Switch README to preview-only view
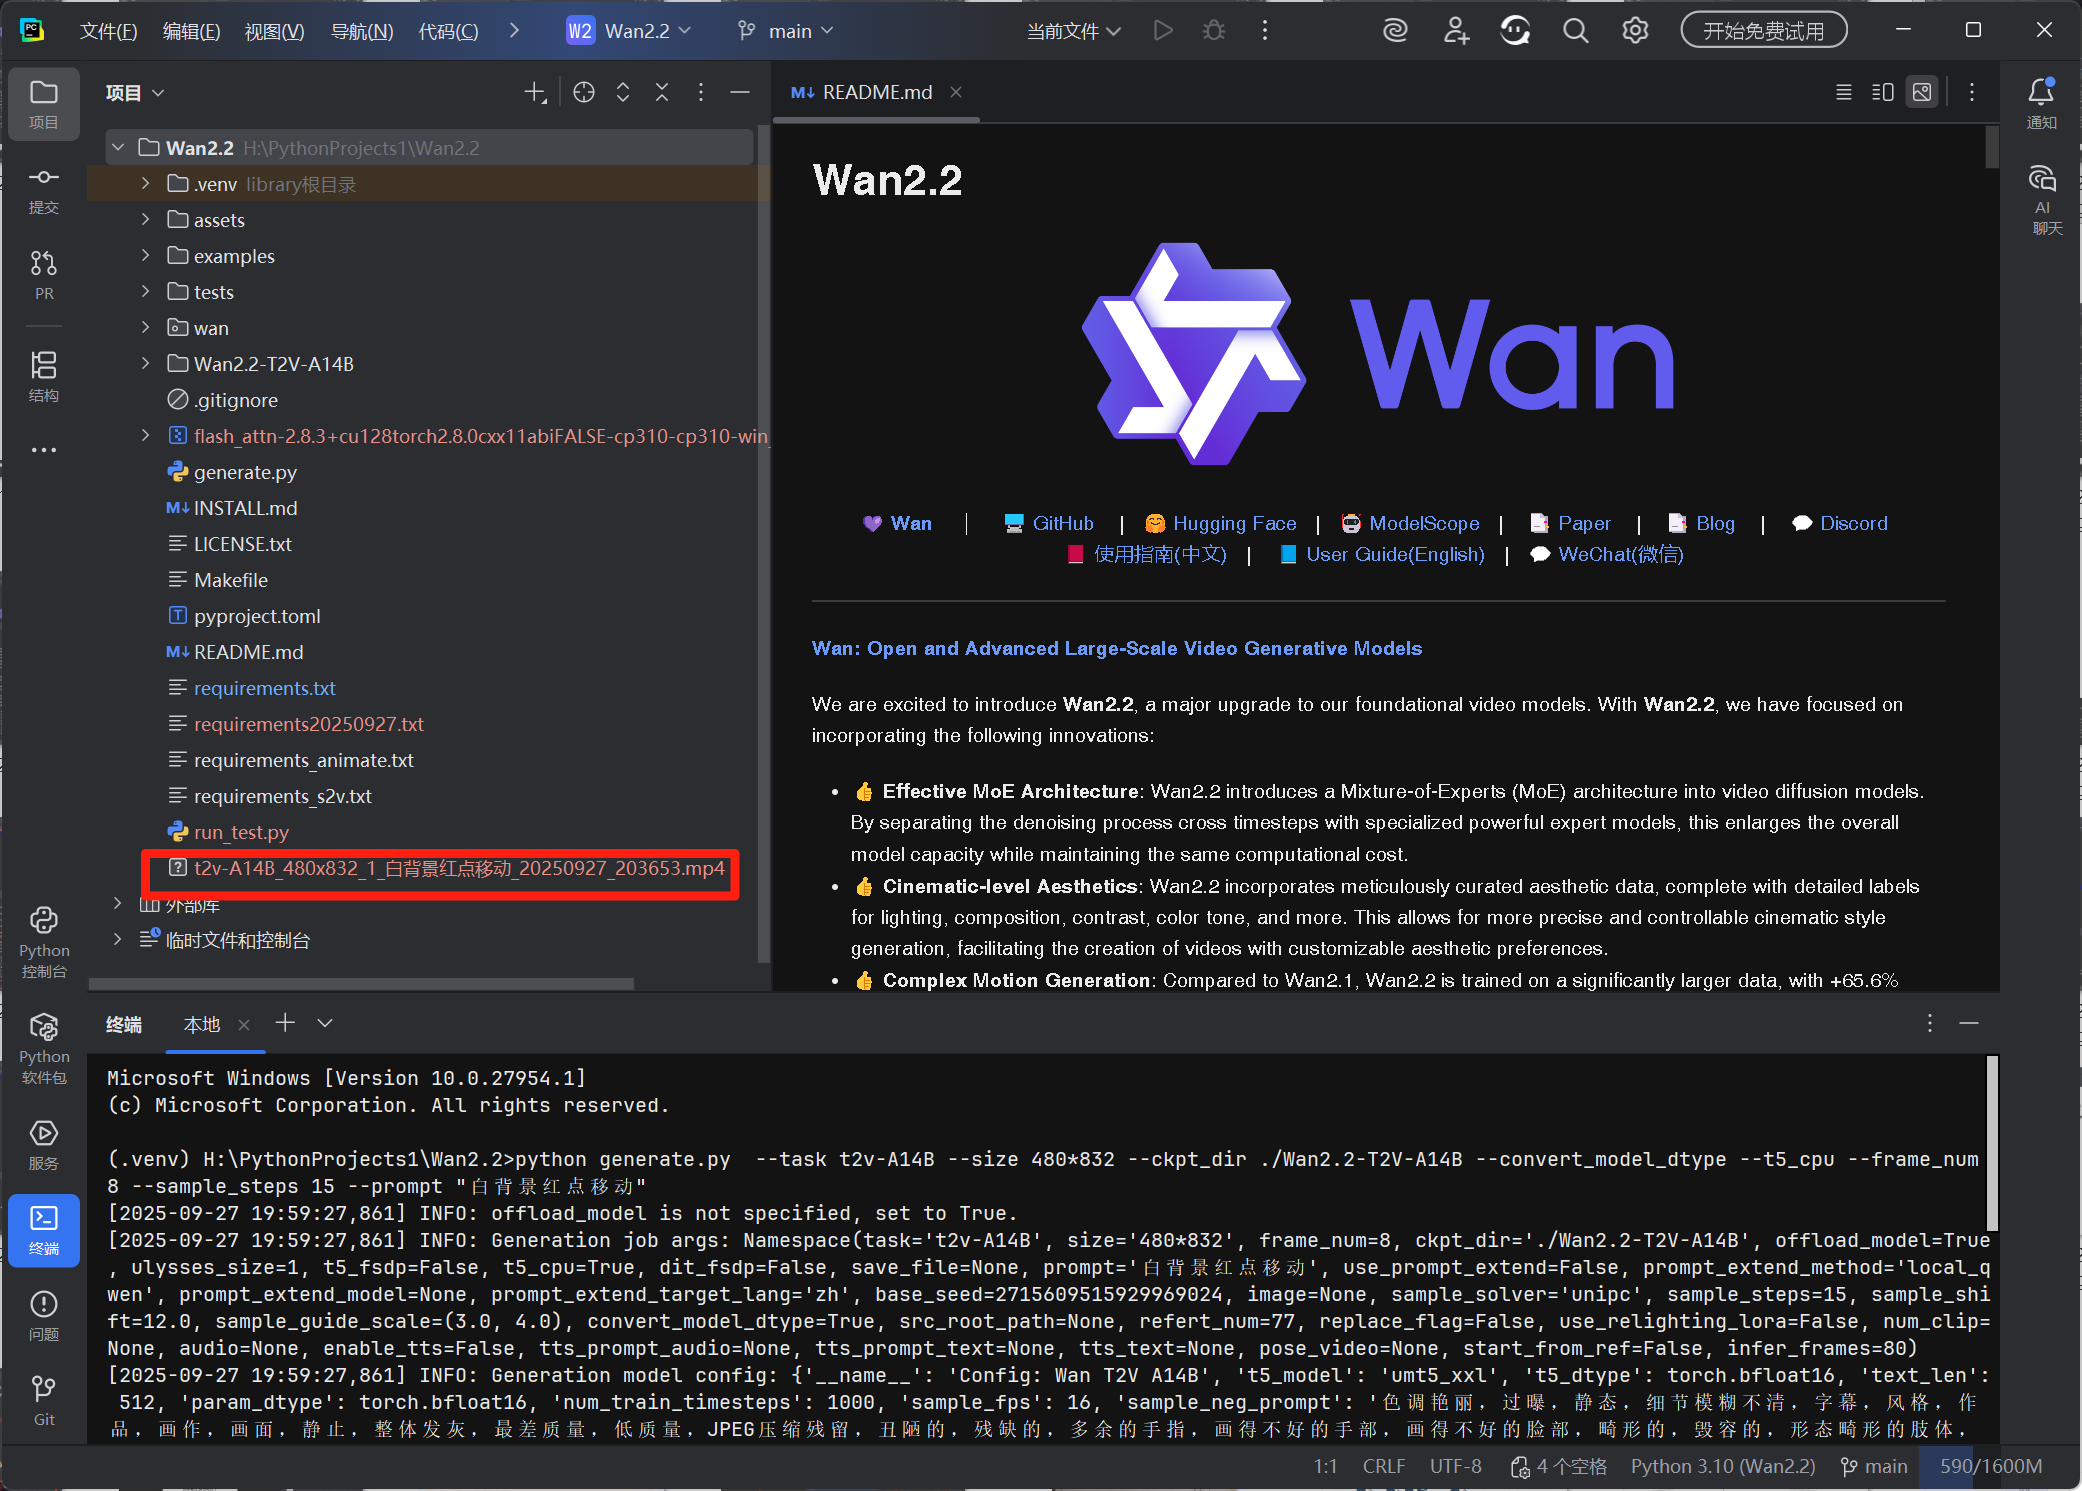The image size is (2082, 1491). pyautogui.click(x=1922, y=93)
